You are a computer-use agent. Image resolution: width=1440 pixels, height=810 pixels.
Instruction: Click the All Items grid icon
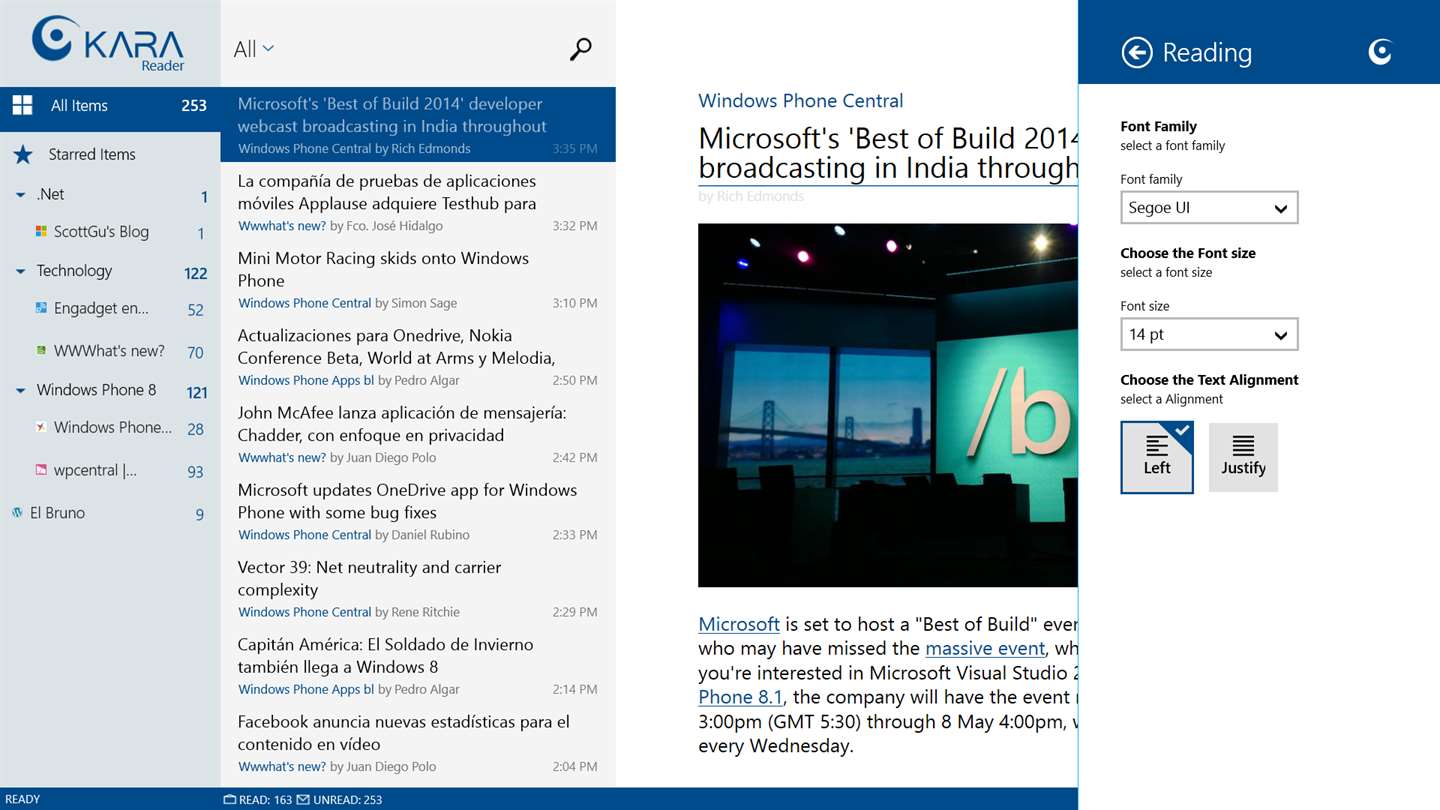[22, 105]
